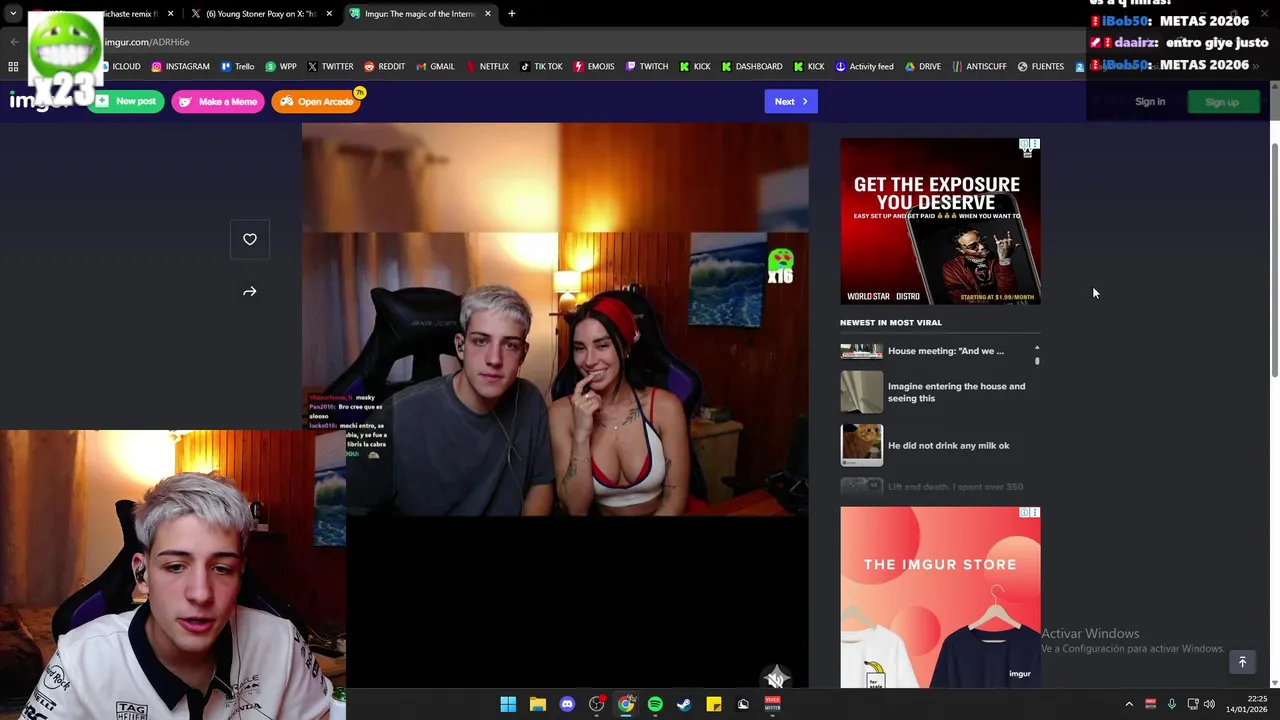The height and width of the screenshot is (720, 1280).
Task: Open Voicemeeter from the taskbar
Action: (772, 705)
